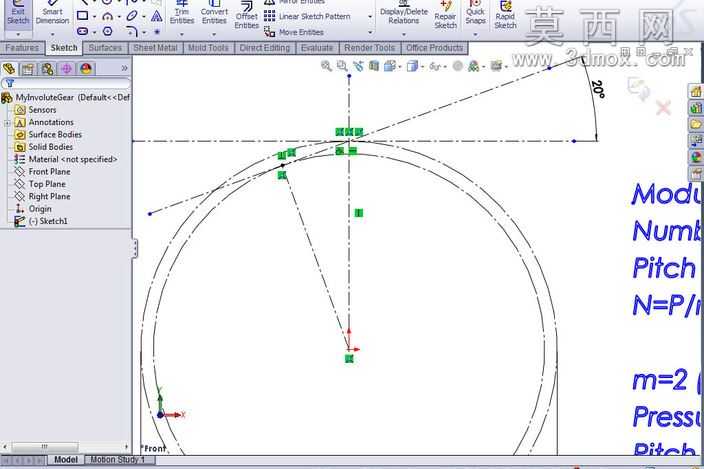Select the Sketch Fillet tool
Image resolution: width=704 pixels, height=469 pixels.
click(x=132, y=31)
